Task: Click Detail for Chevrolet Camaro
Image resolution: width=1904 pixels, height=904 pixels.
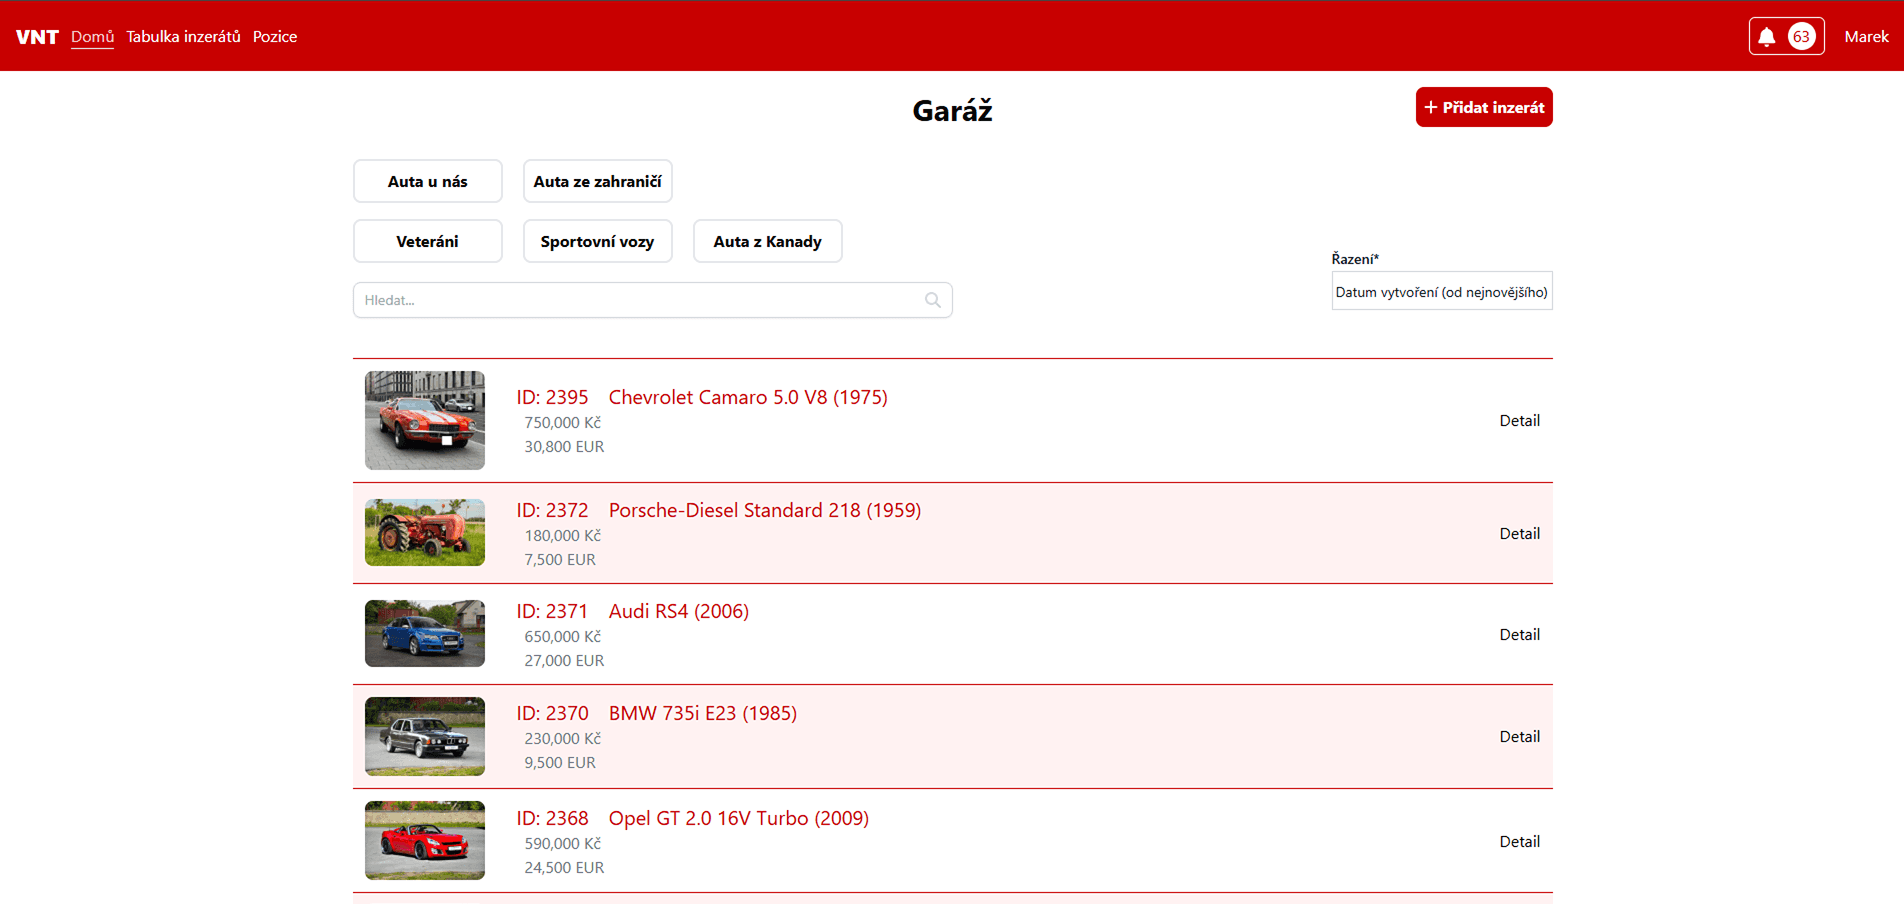Action: [1519, 421]
